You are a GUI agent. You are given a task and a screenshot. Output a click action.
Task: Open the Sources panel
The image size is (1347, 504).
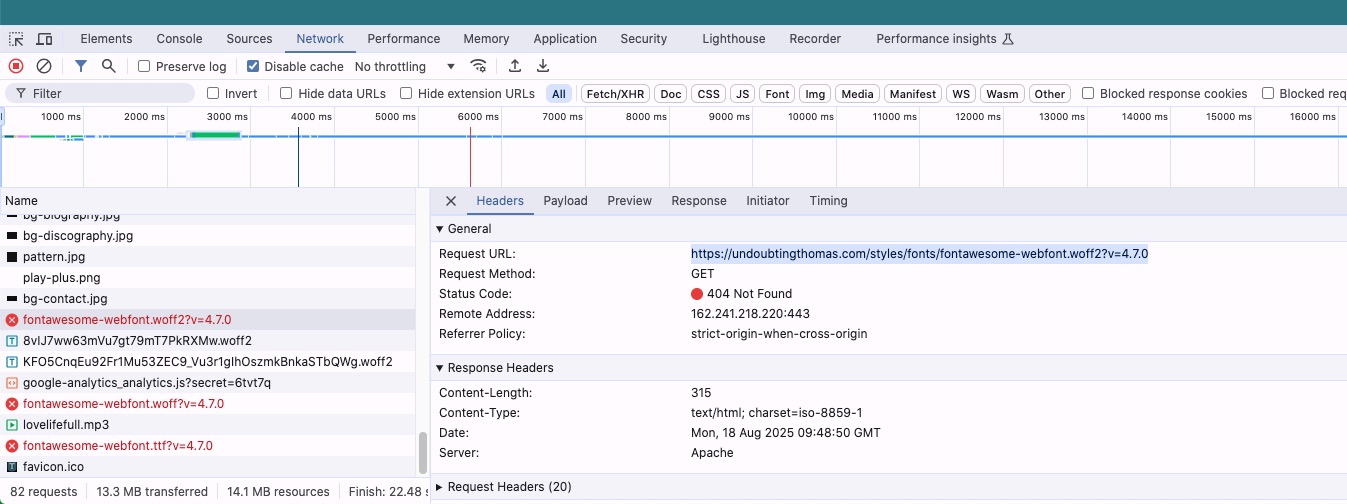[x=249, y=39]
